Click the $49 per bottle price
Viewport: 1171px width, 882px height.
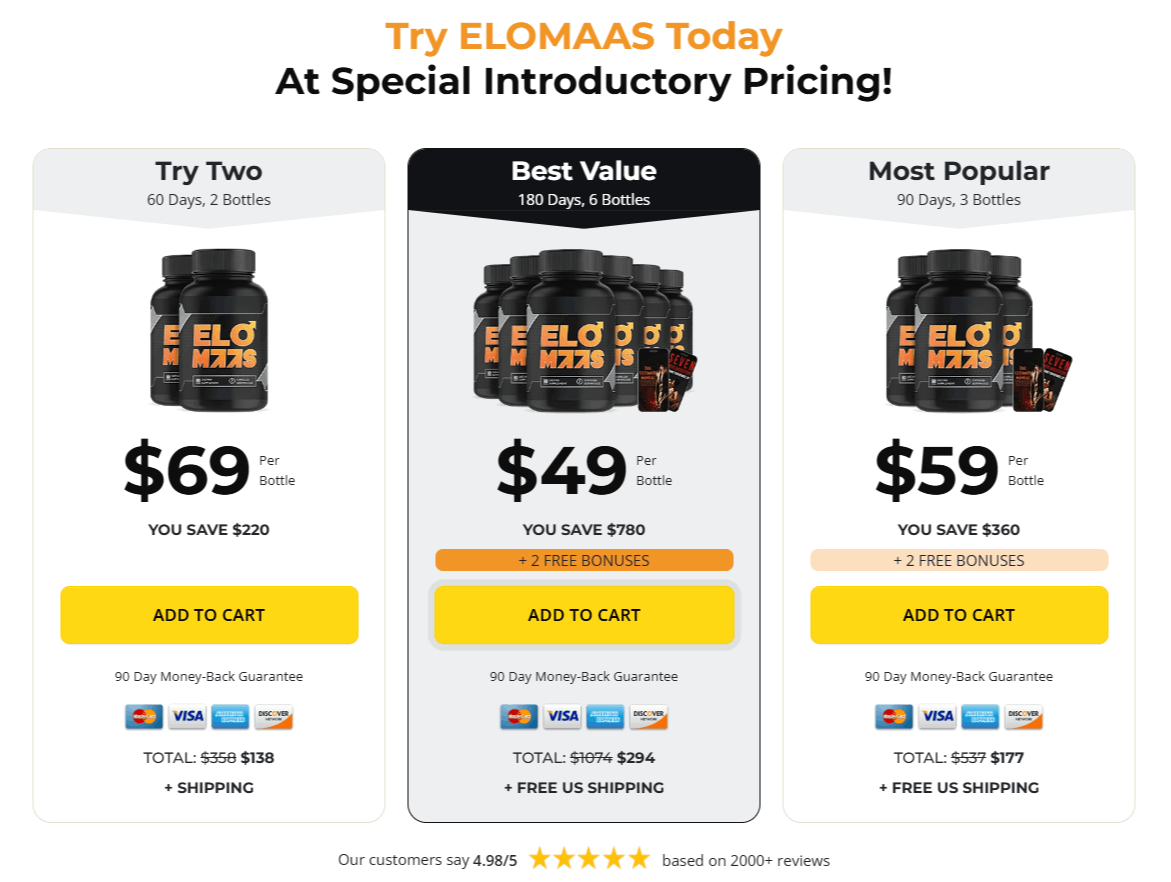pyautogui.click(x=584, y=469)
